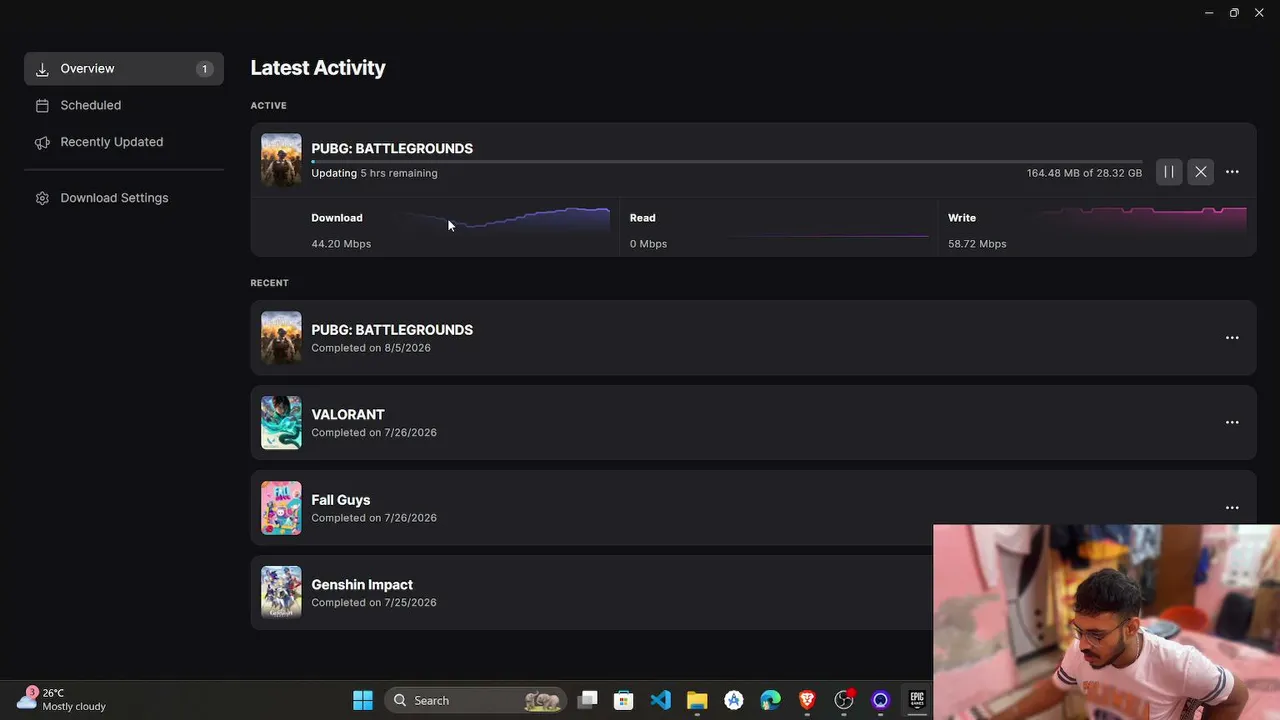Click the "44.20 Mbps" download speed value
The height and width of the screenshot is (720, 1280).
(x=341, y=244)
